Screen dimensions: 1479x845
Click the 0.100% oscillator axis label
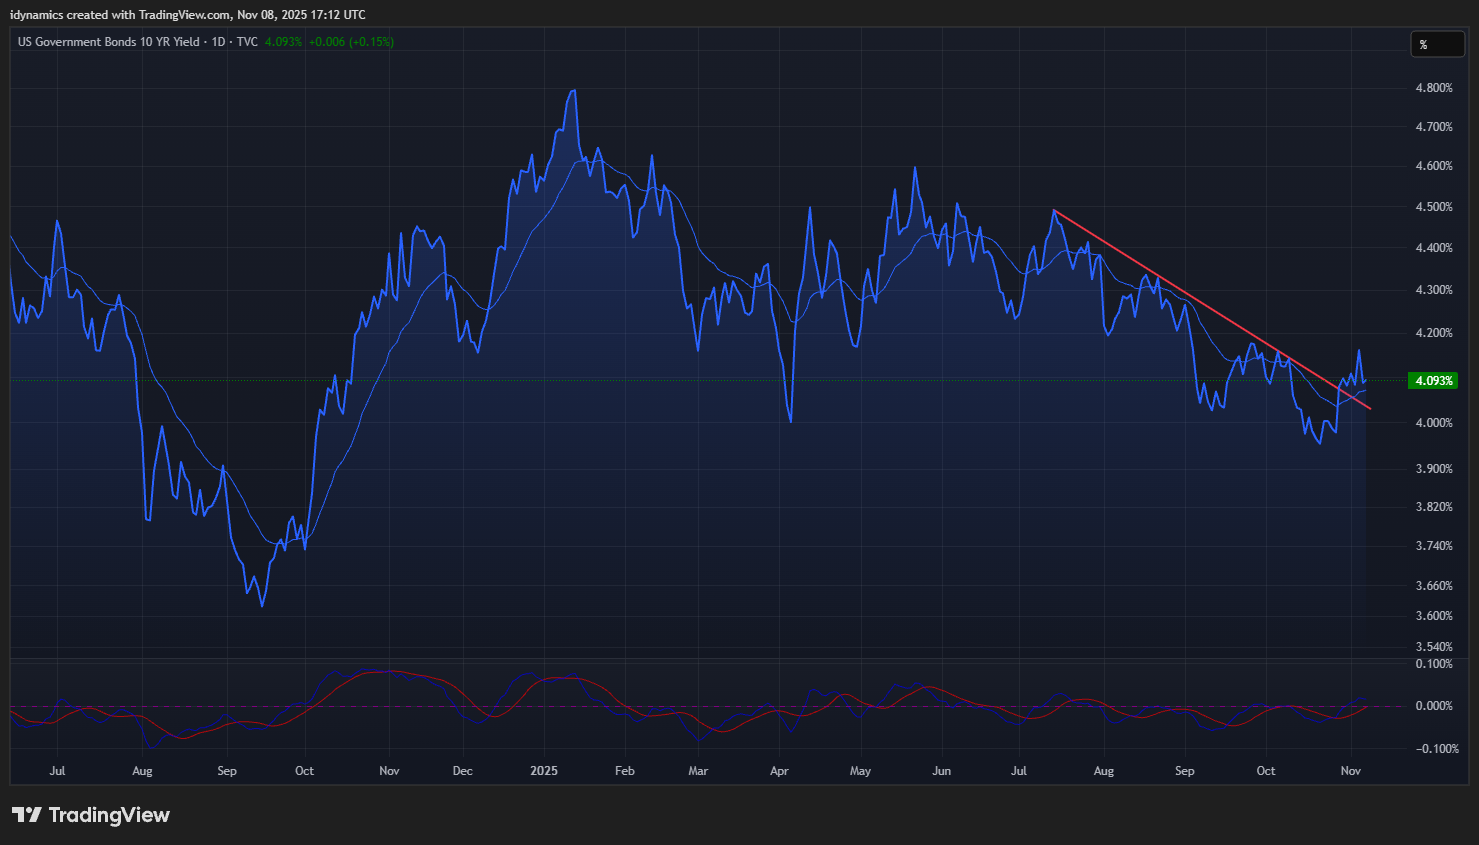coord(1433,664)
